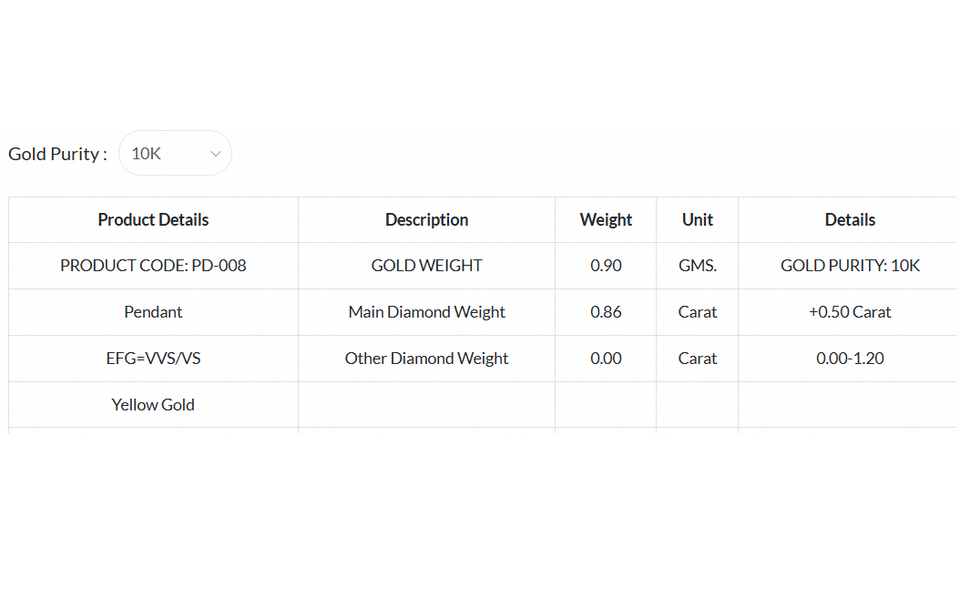Select the 0.86 carat weight value

coord(606,312)
